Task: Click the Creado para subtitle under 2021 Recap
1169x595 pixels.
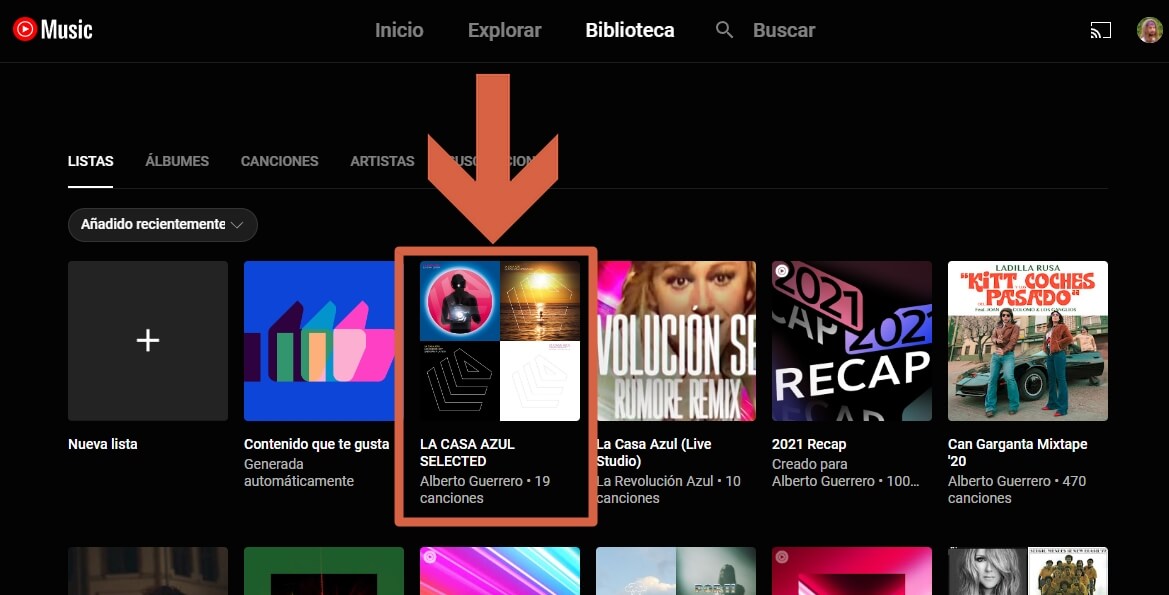Action: pyautogui.click(x=810, y=464)
